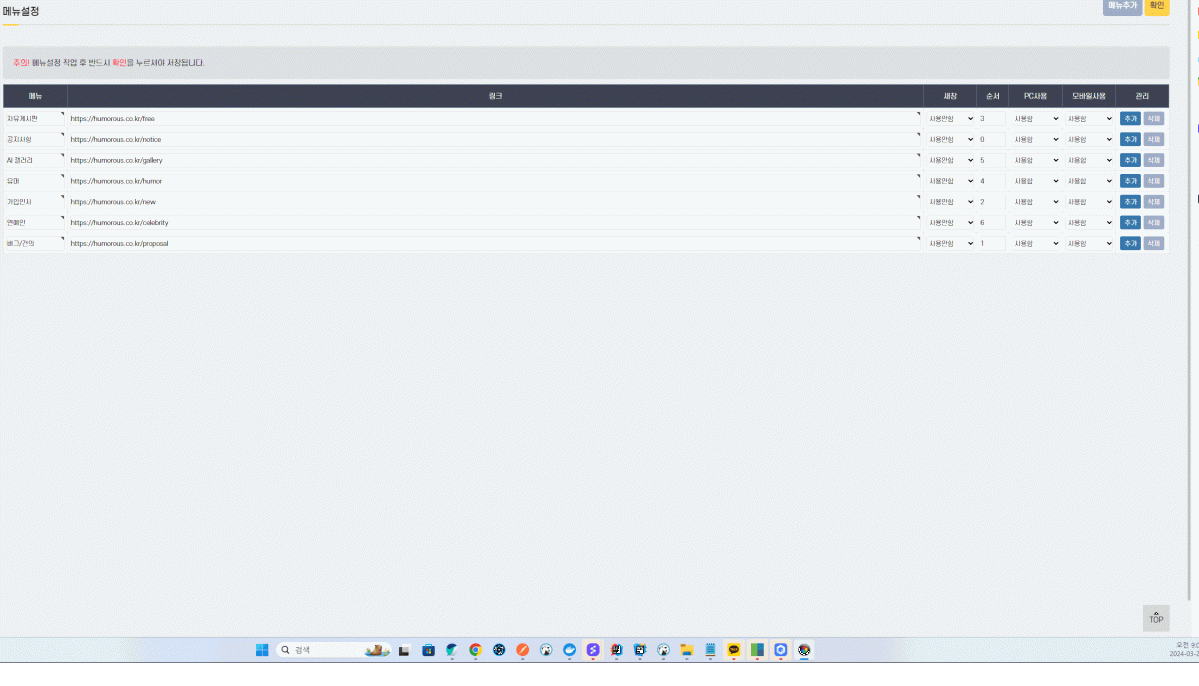Open the Docker whale taskbar icon
The image size is (1199, 686).
[x=569, y=650]
